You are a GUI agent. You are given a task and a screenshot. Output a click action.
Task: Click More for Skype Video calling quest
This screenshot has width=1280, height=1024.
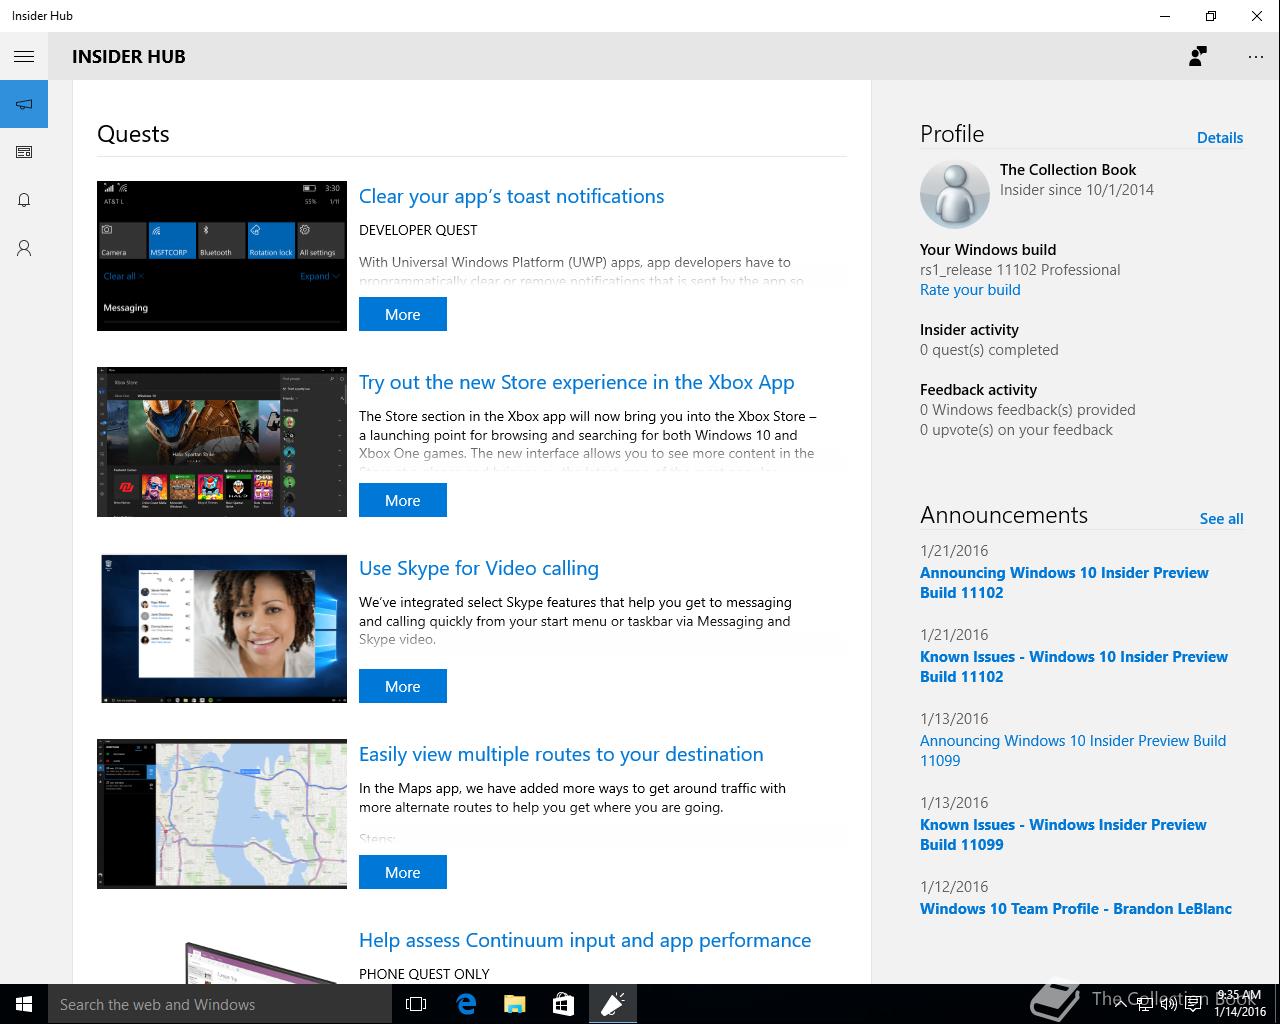[403, 686]
